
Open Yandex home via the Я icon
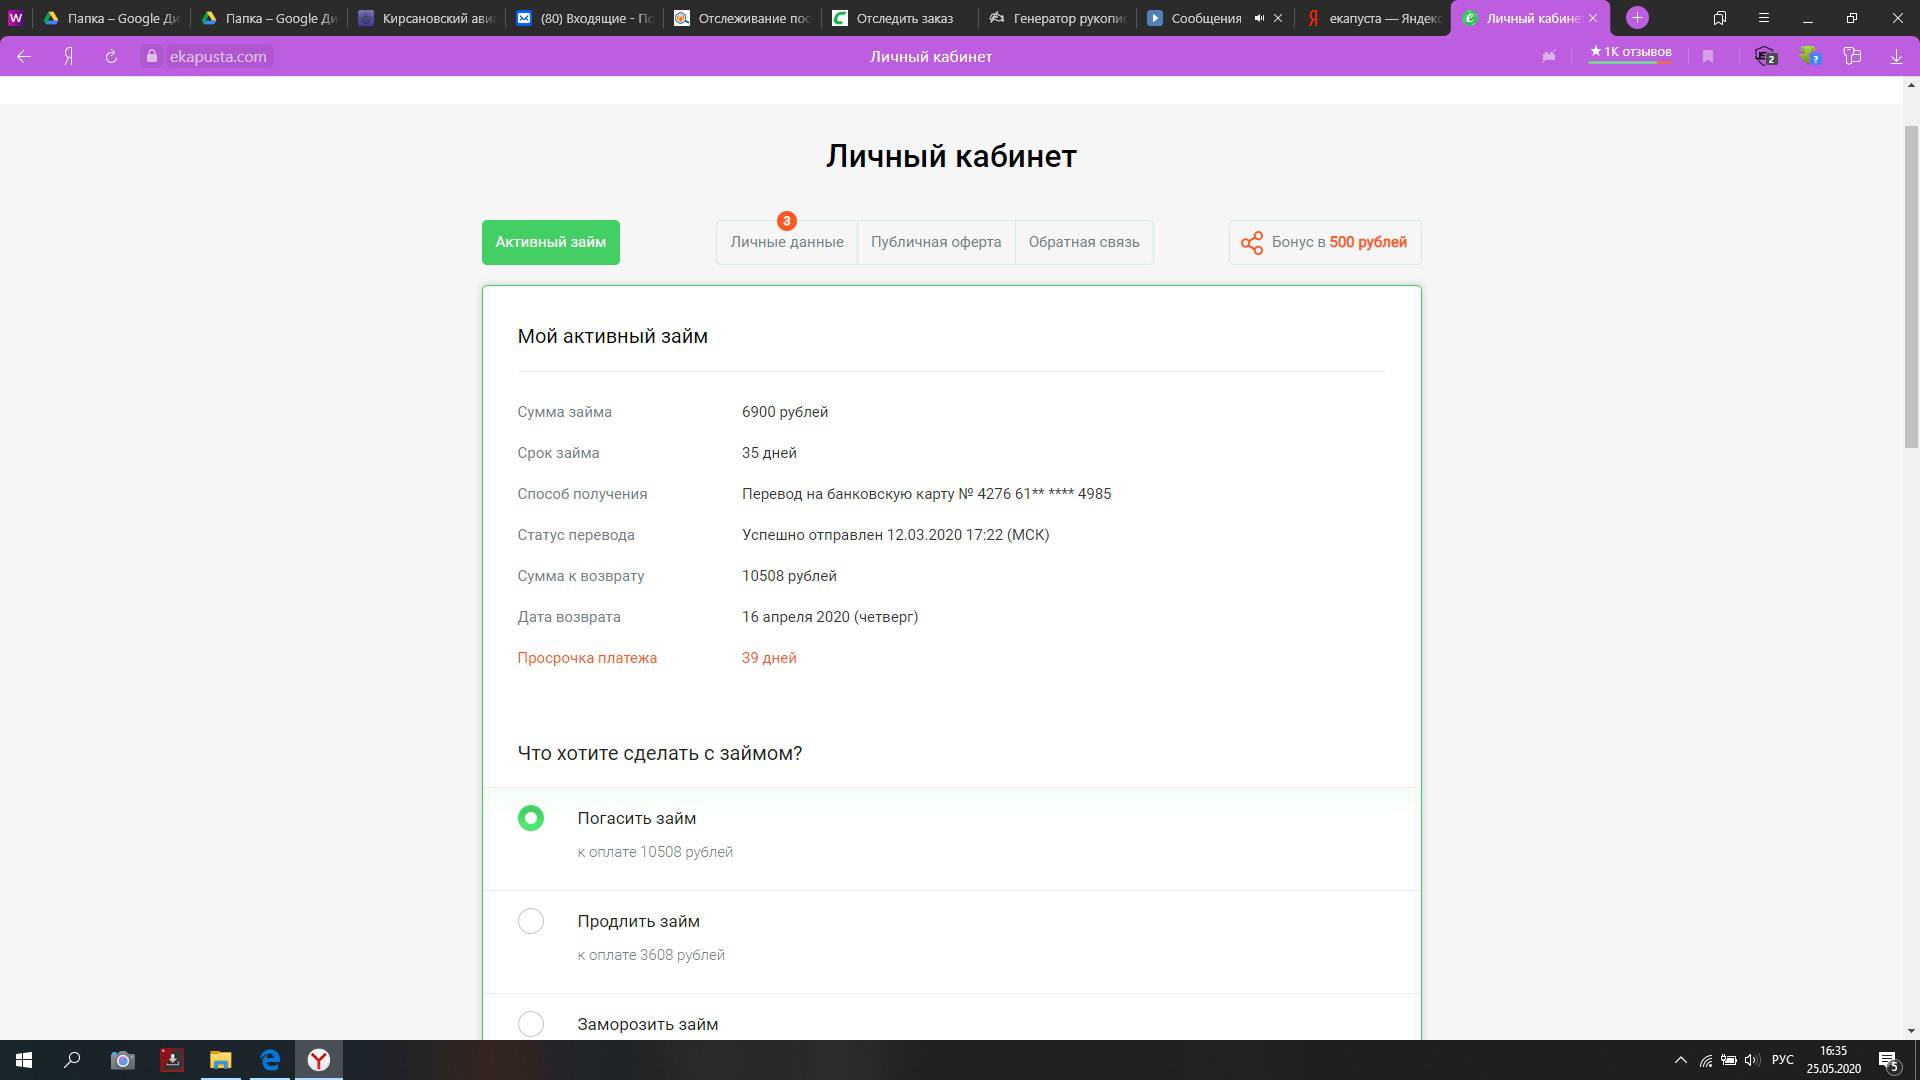68,57
